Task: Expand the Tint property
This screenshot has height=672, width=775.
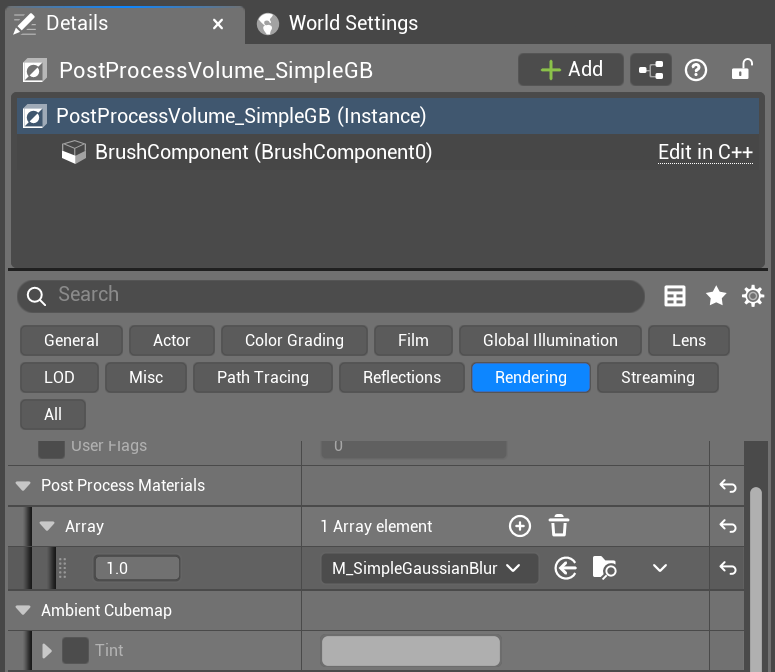Action: pos(47,651)
